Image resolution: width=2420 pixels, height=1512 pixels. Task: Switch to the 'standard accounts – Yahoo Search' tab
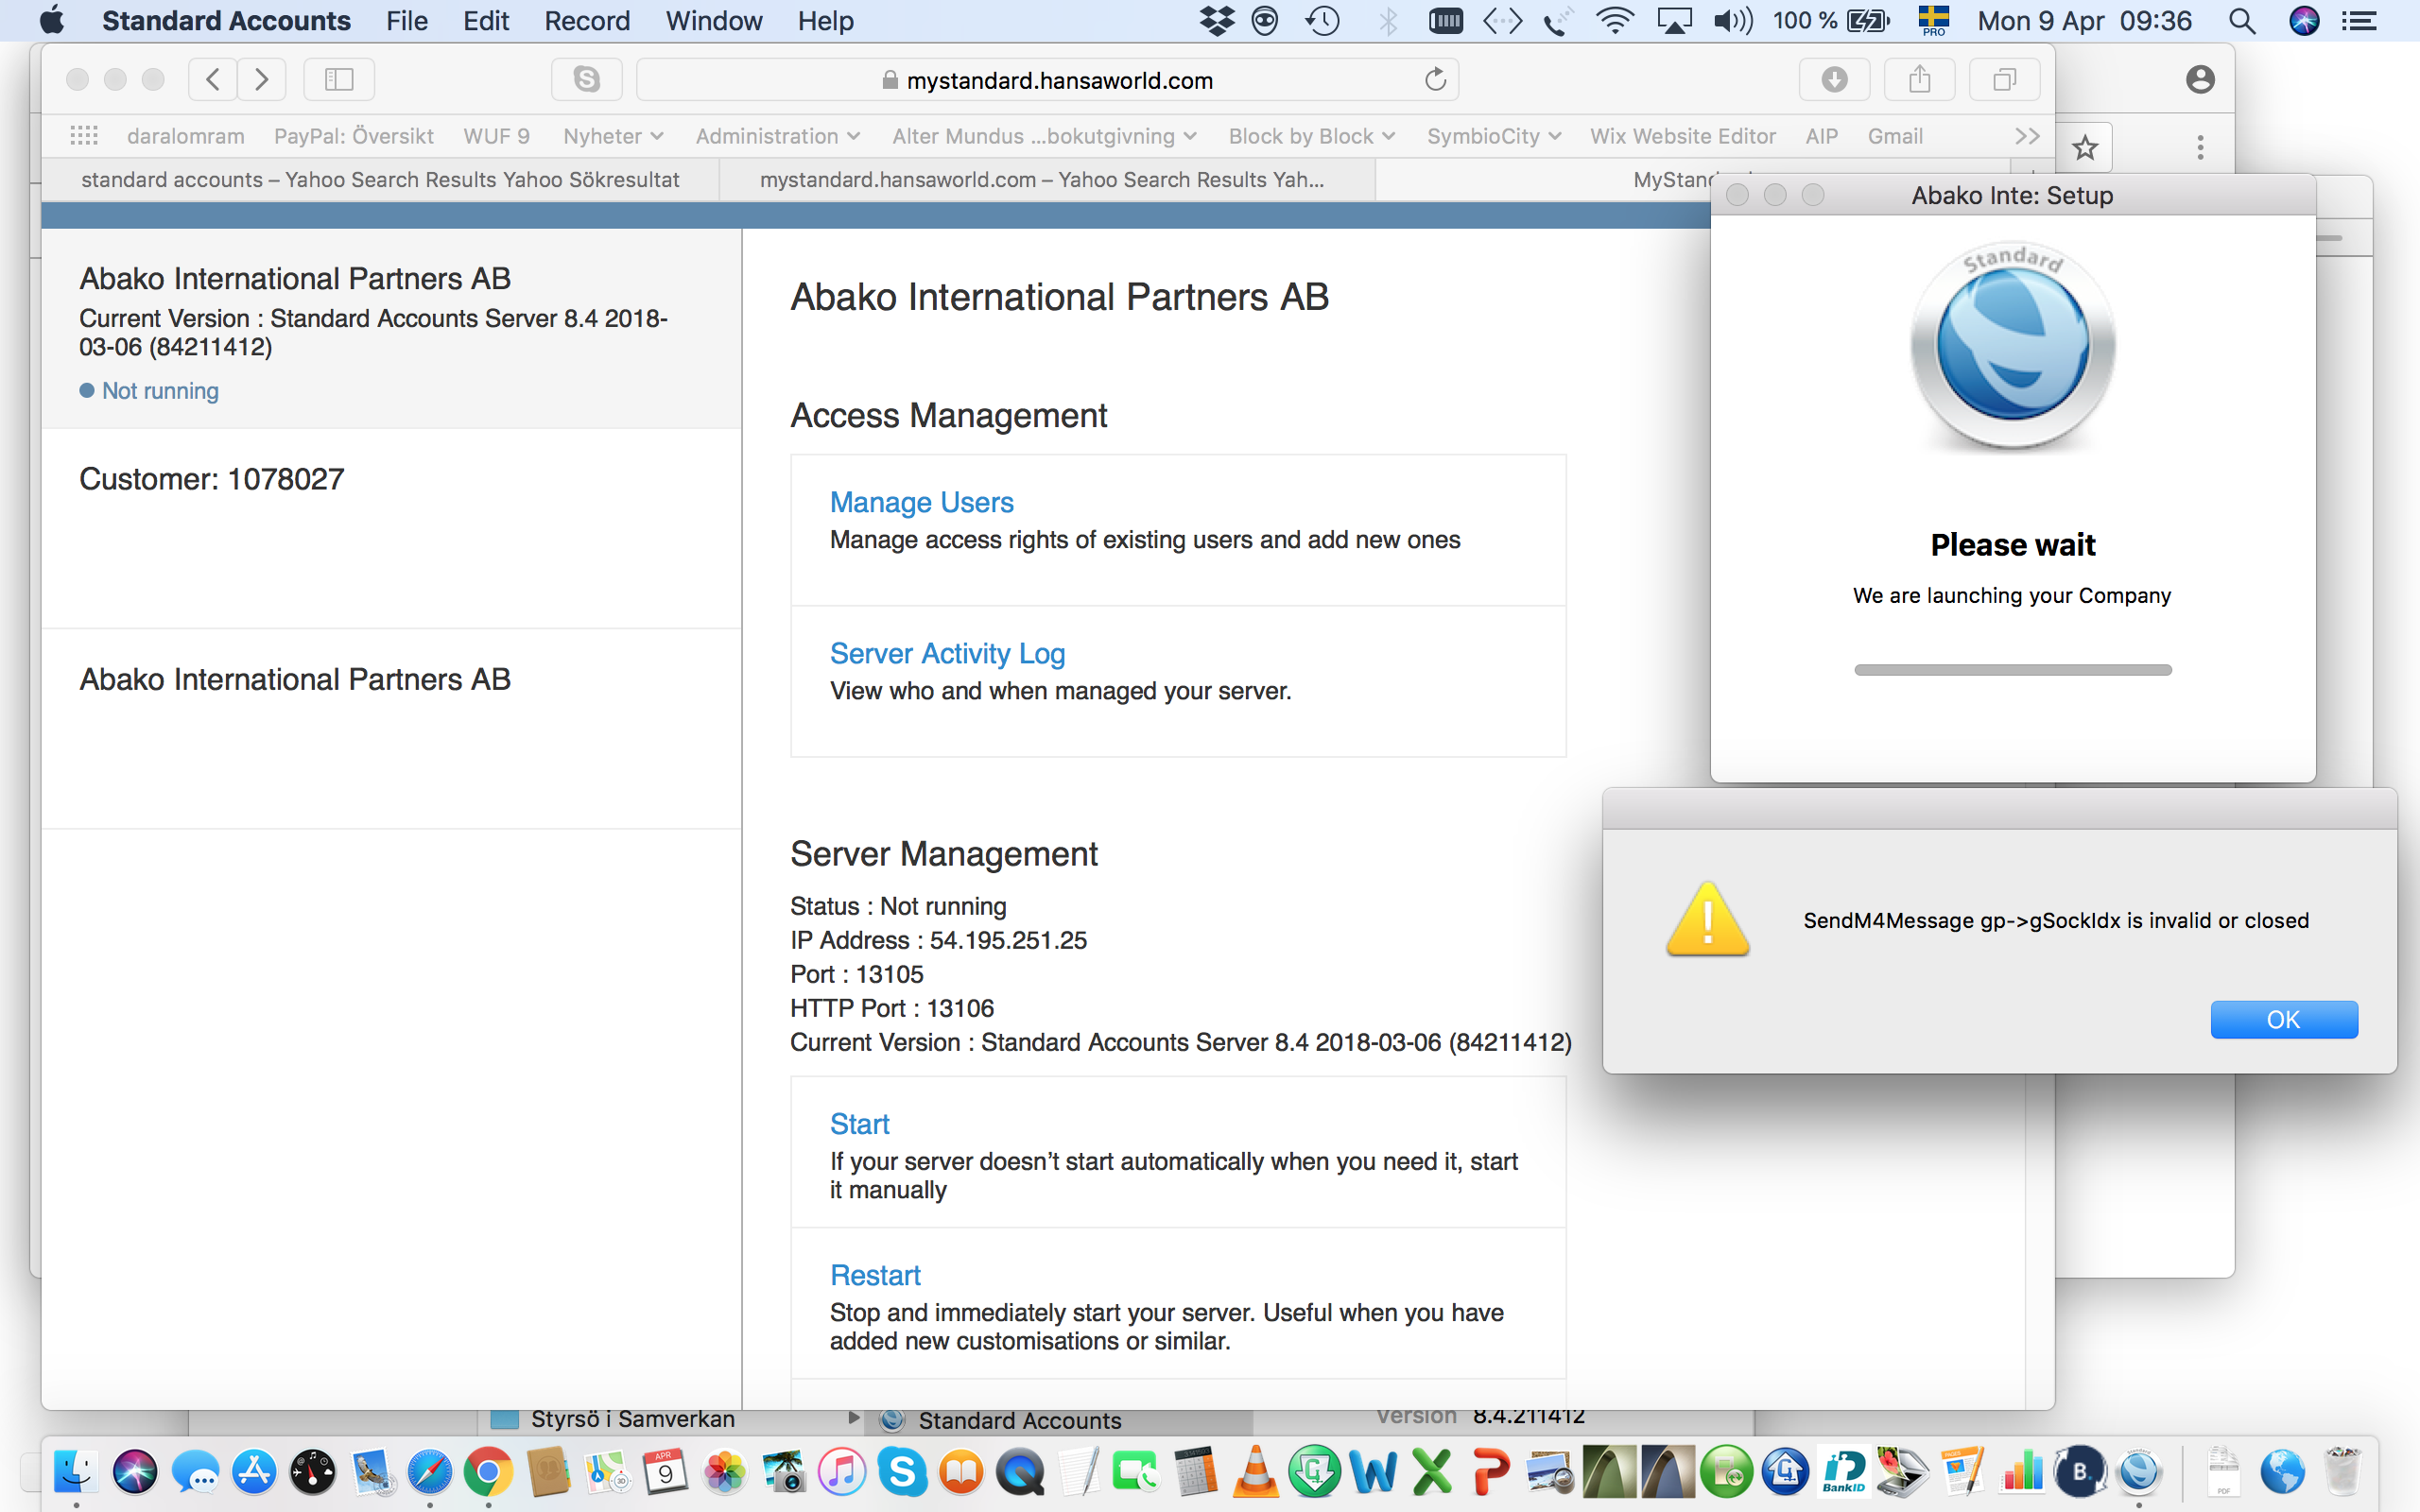point(380,180)
